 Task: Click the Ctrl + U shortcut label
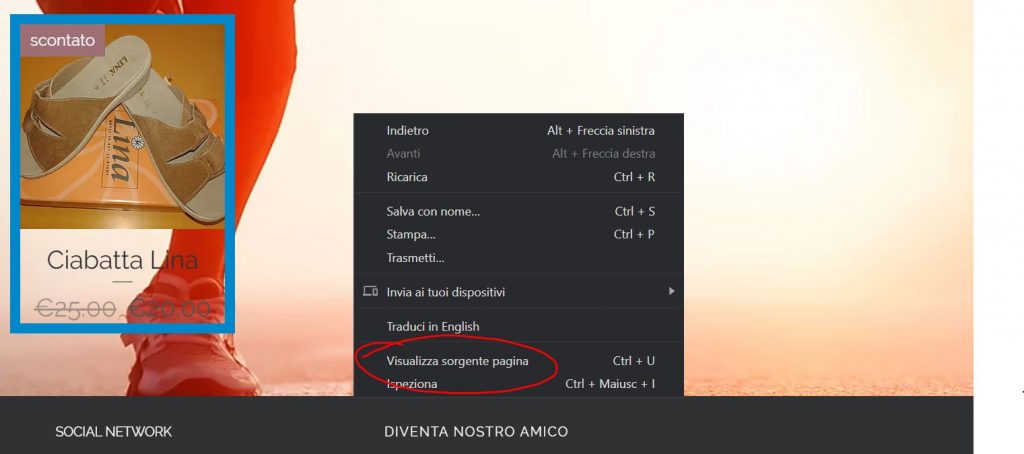633,361
